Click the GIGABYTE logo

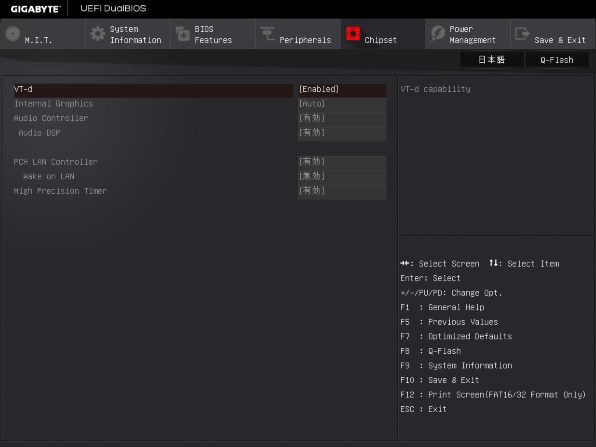(x=35, y=9)
